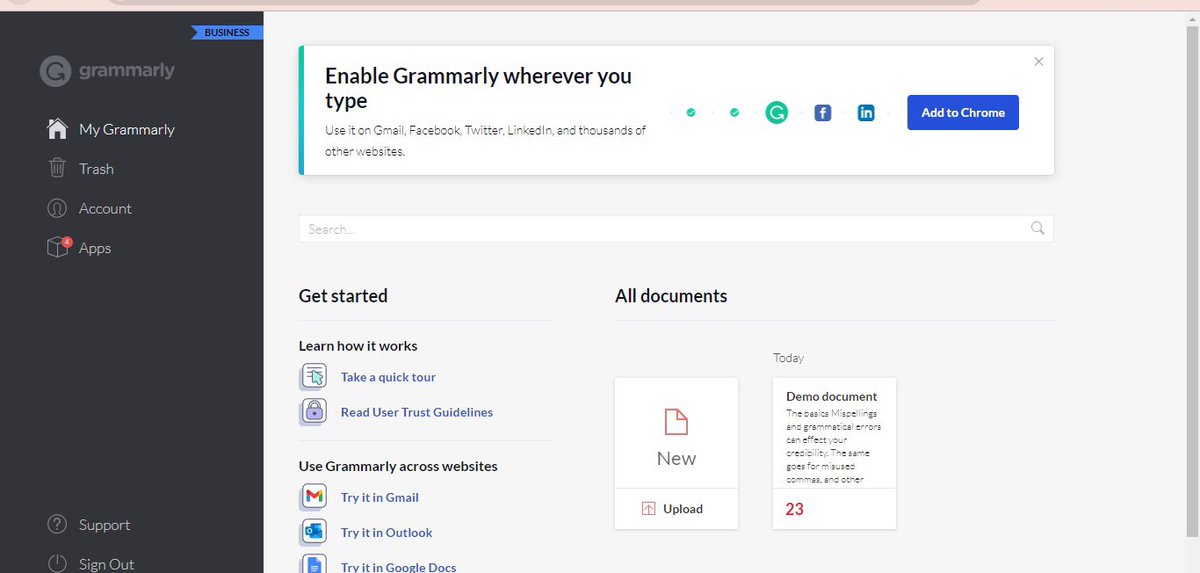Open the Account profile icon
This screenshot has width=1200, height=573.
click(x=58, y=208)
